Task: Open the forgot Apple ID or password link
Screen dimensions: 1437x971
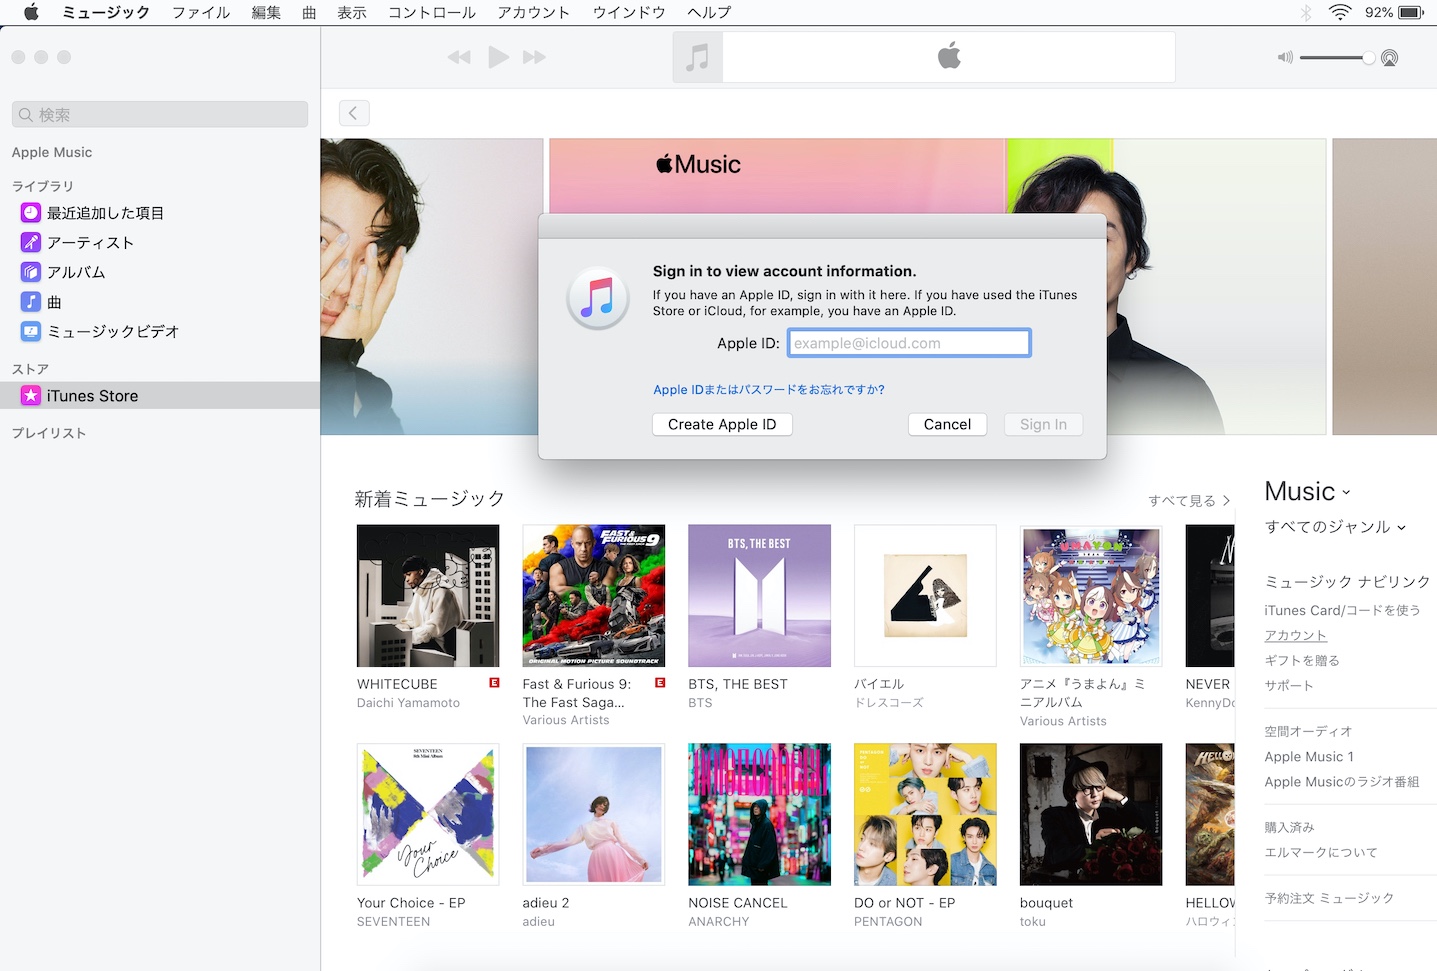Action: click(769, 390)
